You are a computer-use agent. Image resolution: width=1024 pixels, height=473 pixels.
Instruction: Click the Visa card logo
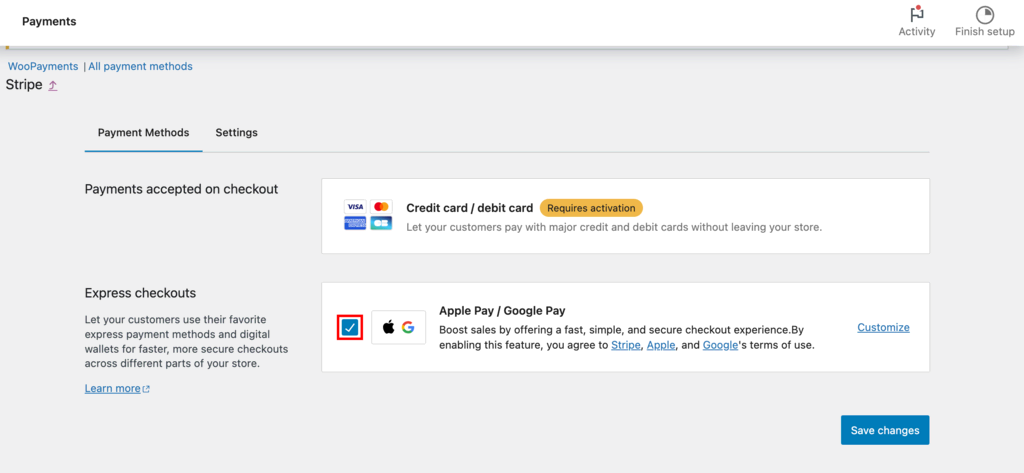[355, 206]
